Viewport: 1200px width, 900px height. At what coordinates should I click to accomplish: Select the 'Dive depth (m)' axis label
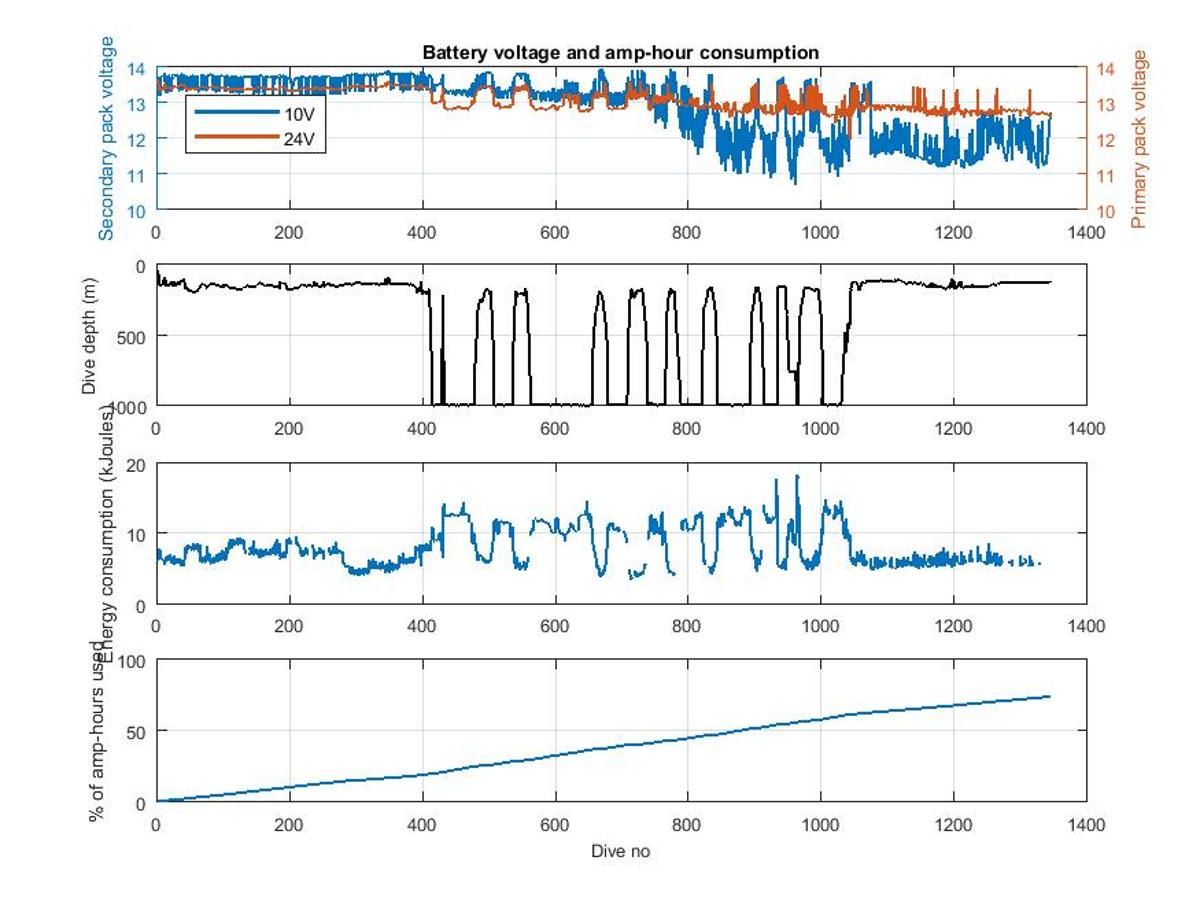90,335
